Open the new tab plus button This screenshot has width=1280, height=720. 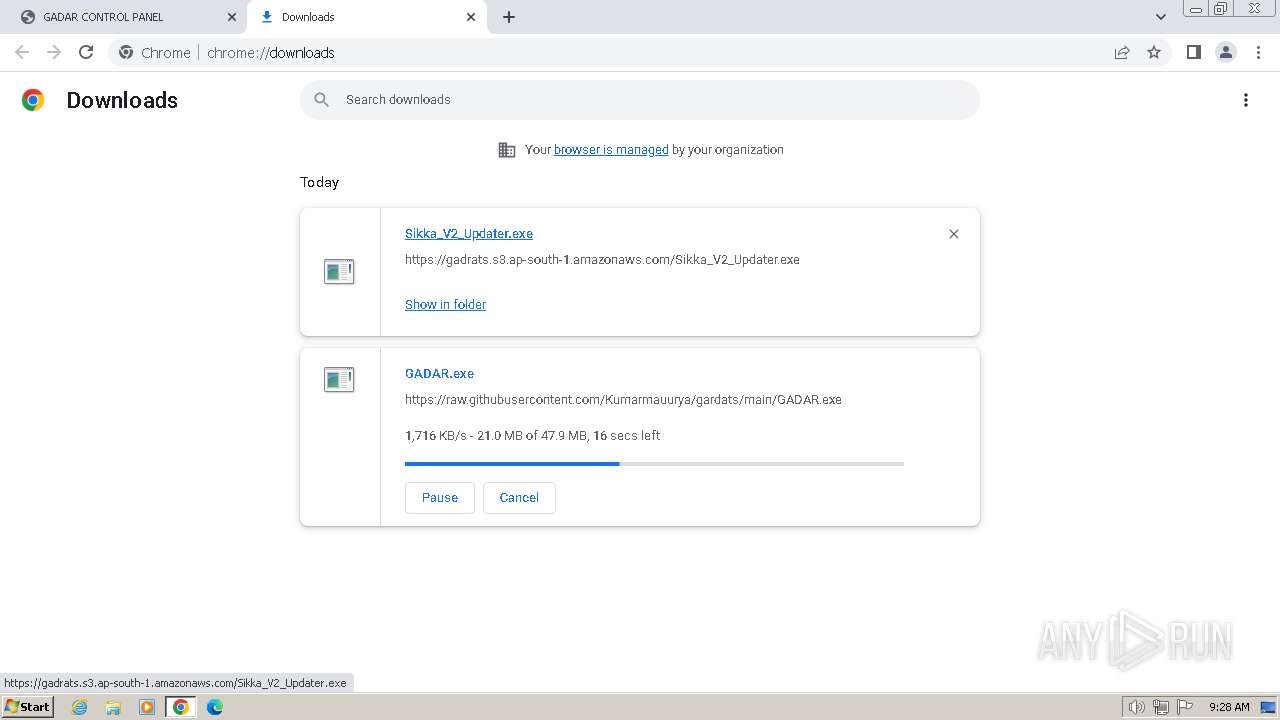pyautogui.click(x=508, y=17)
